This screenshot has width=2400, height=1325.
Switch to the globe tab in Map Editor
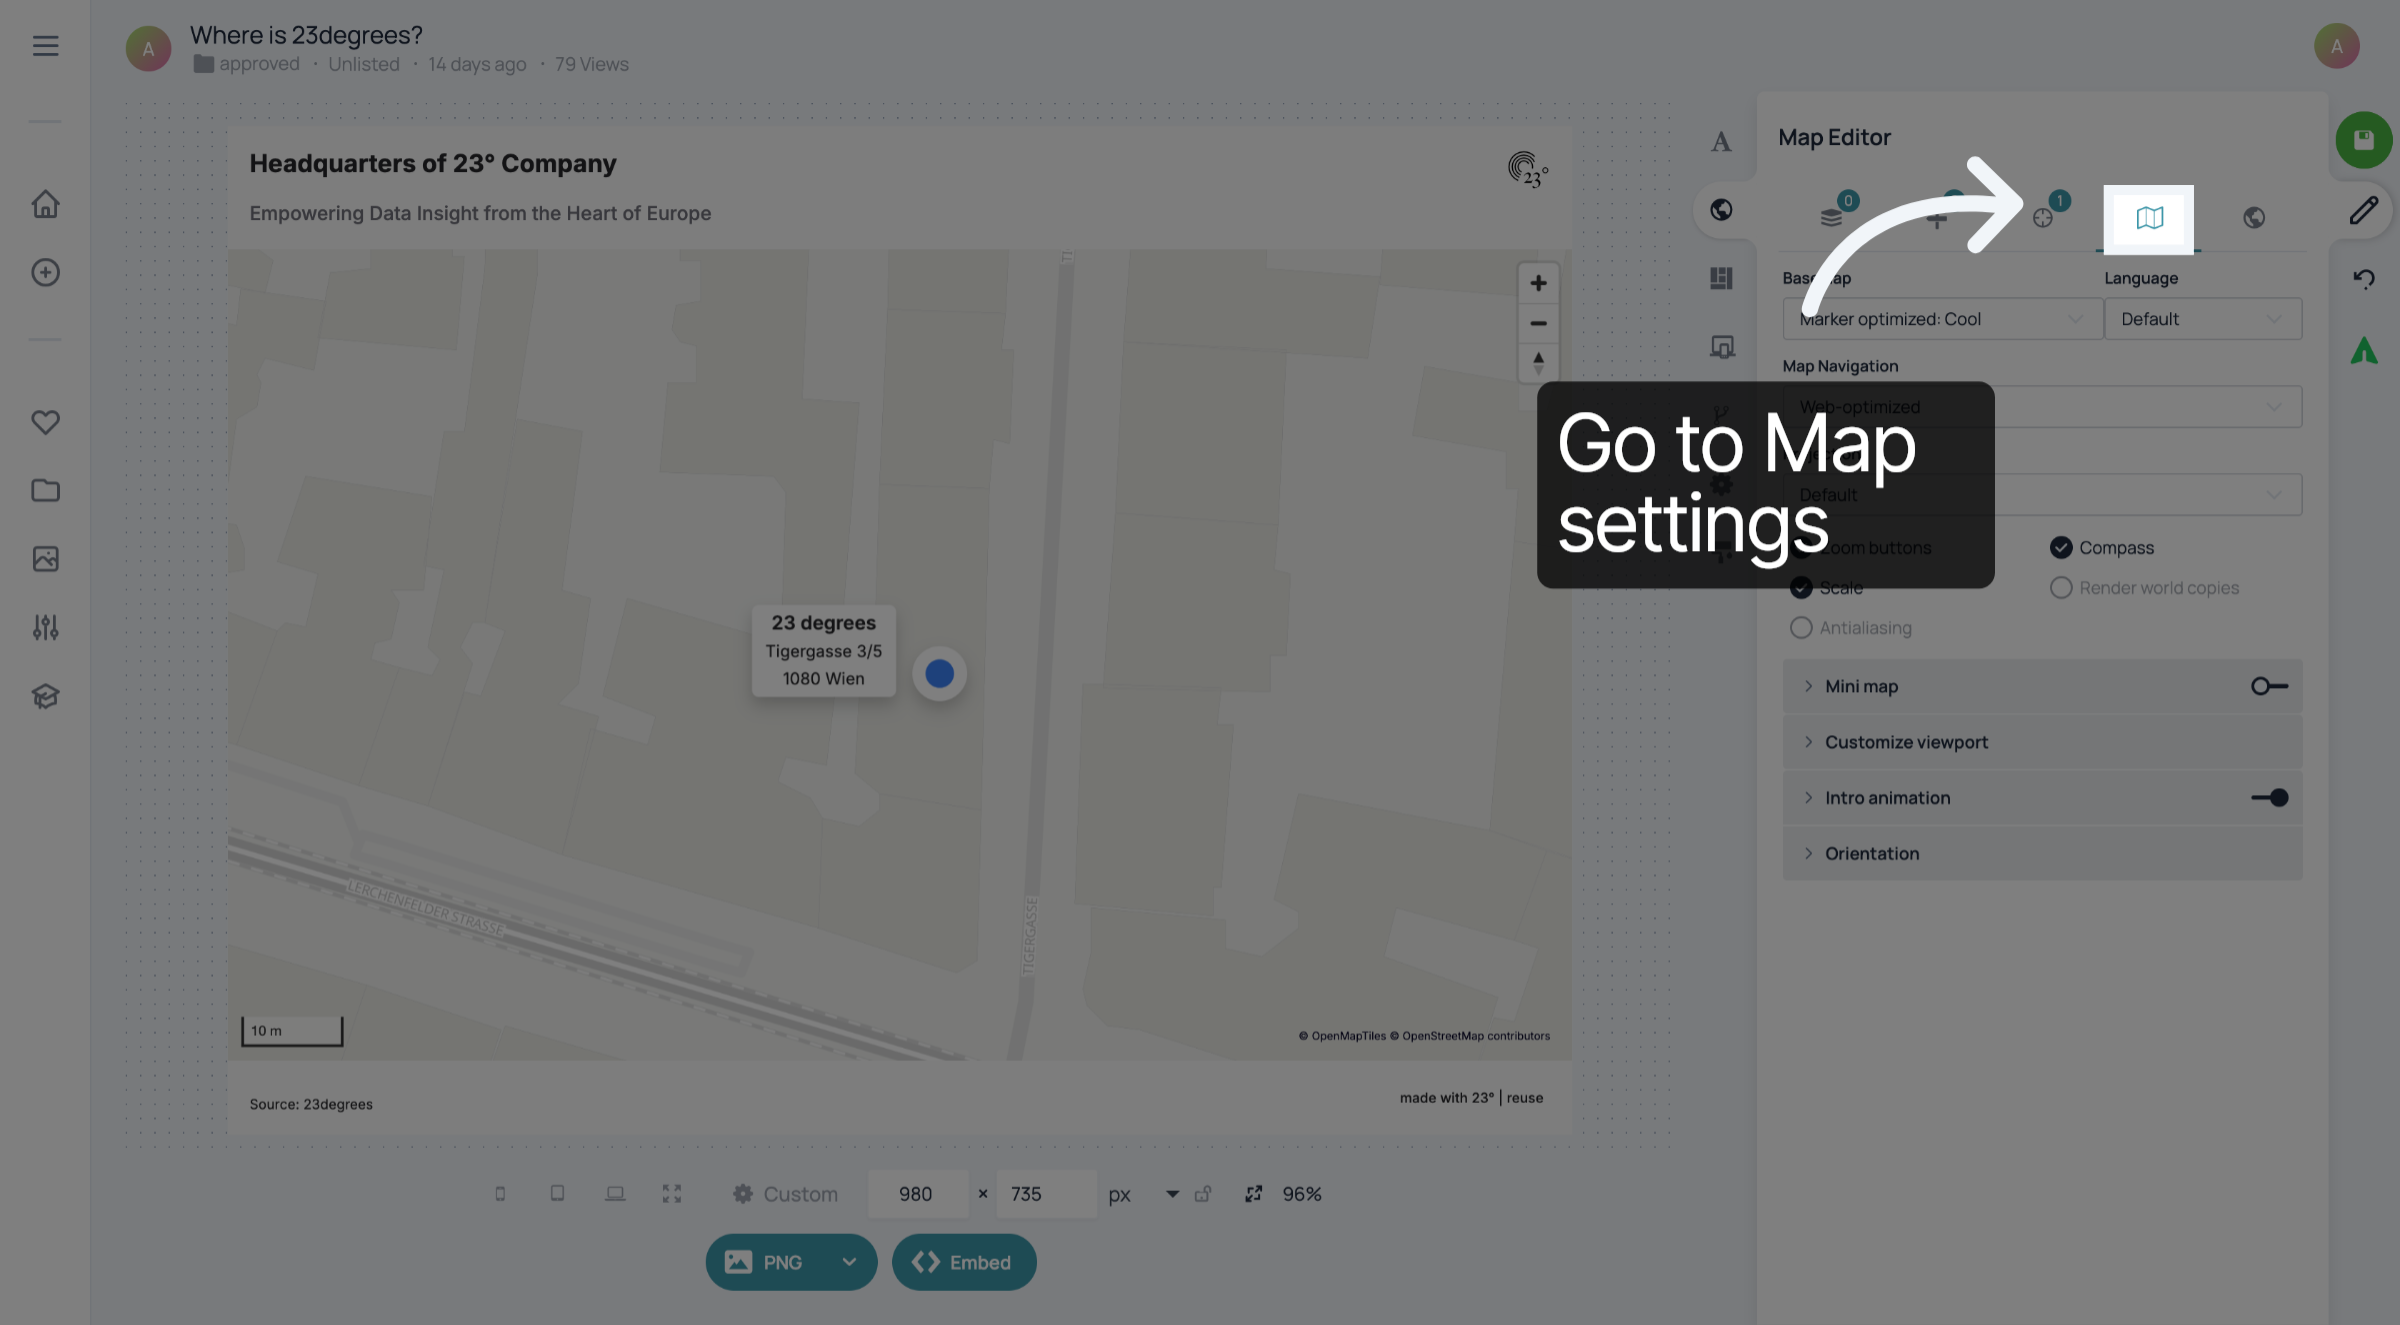click(2254, 217)
